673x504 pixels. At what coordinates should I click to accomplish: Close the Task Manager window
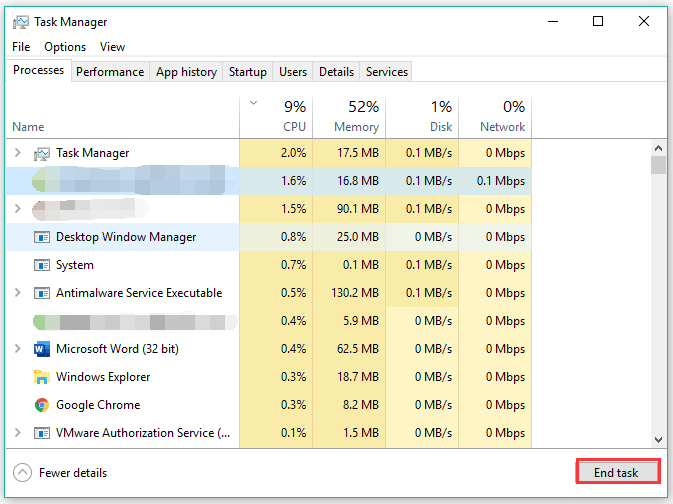[x=644, y=21]
